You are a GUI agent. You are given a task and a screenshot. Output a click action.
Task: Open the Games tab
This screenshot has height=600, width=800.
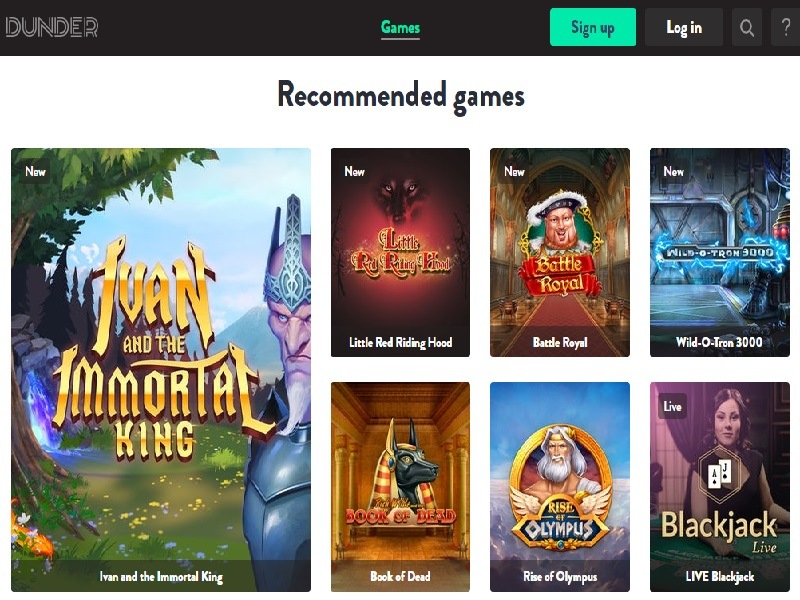(401, 28)
